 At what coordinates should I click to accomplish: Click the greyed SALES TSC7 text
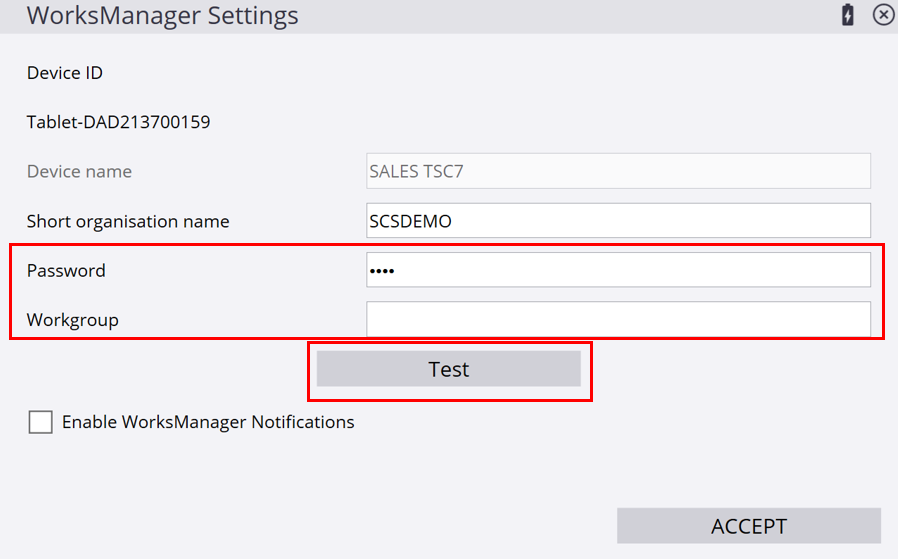click(416, 171)
